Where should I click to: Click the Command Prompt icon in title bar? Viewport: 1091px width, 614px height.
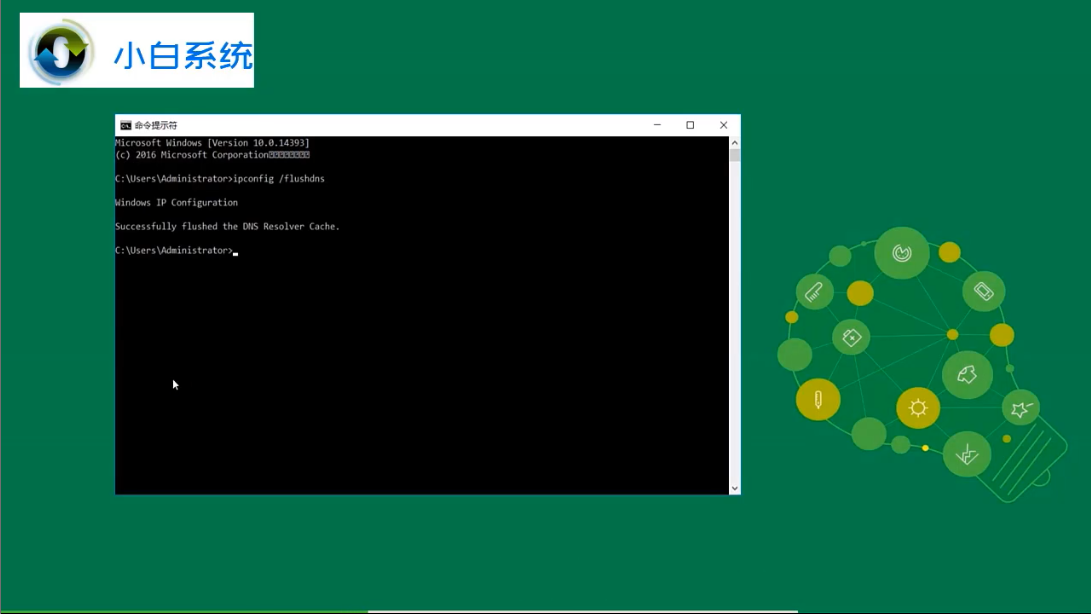(125, 125)
